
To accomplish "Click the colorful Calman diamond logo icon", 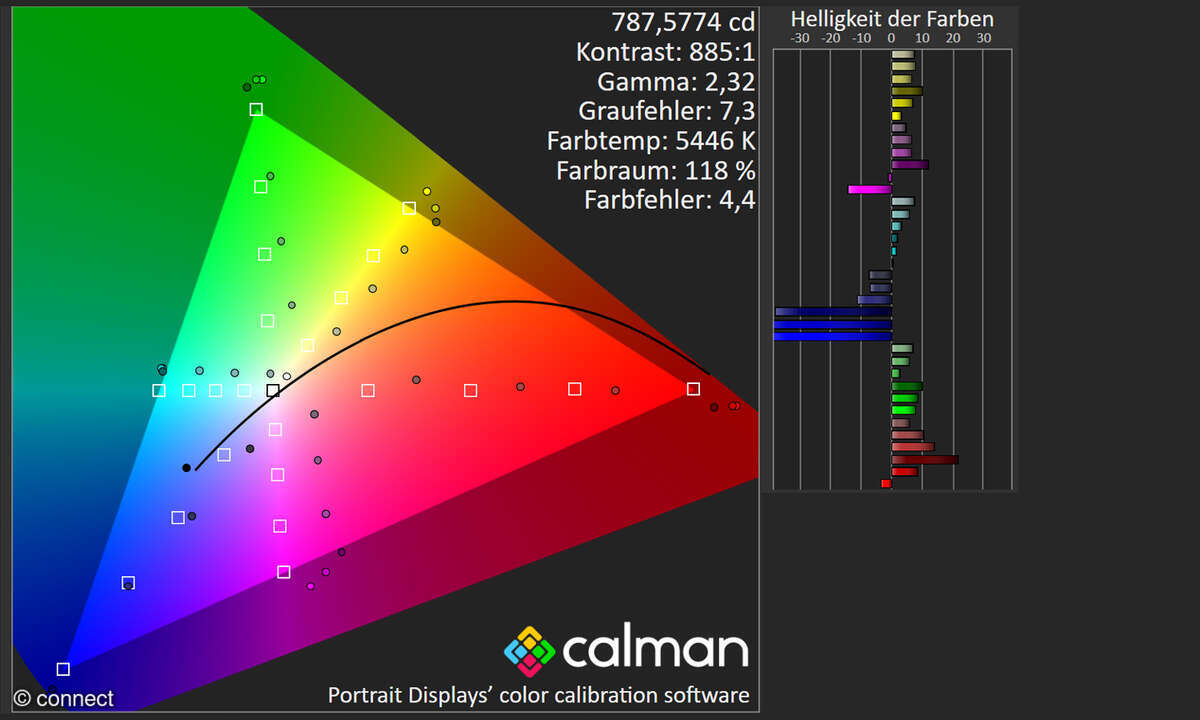I will 528,650.
